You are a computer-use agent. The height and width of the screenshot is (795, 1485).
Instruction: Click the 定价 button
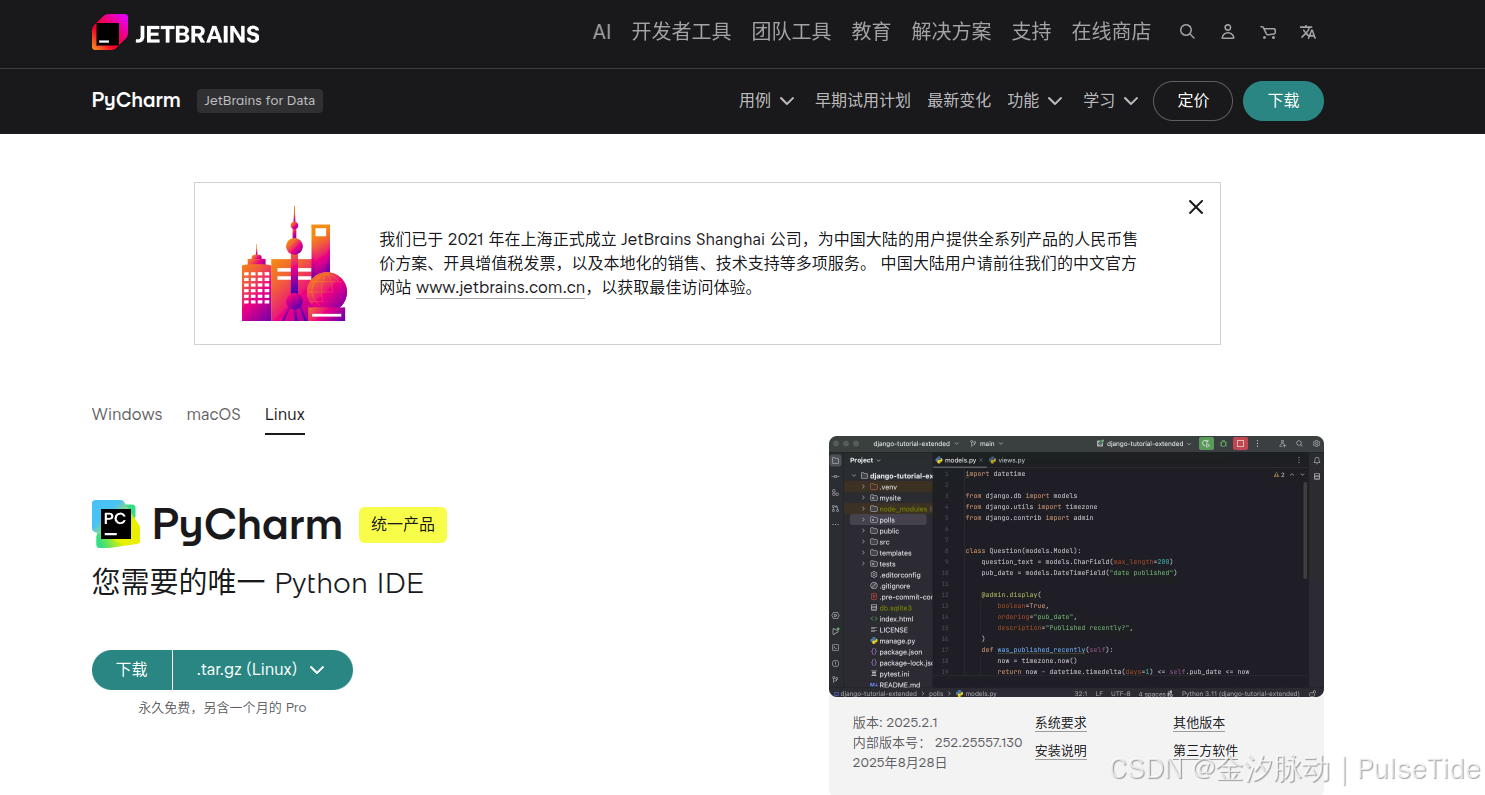coord(1193,101)
